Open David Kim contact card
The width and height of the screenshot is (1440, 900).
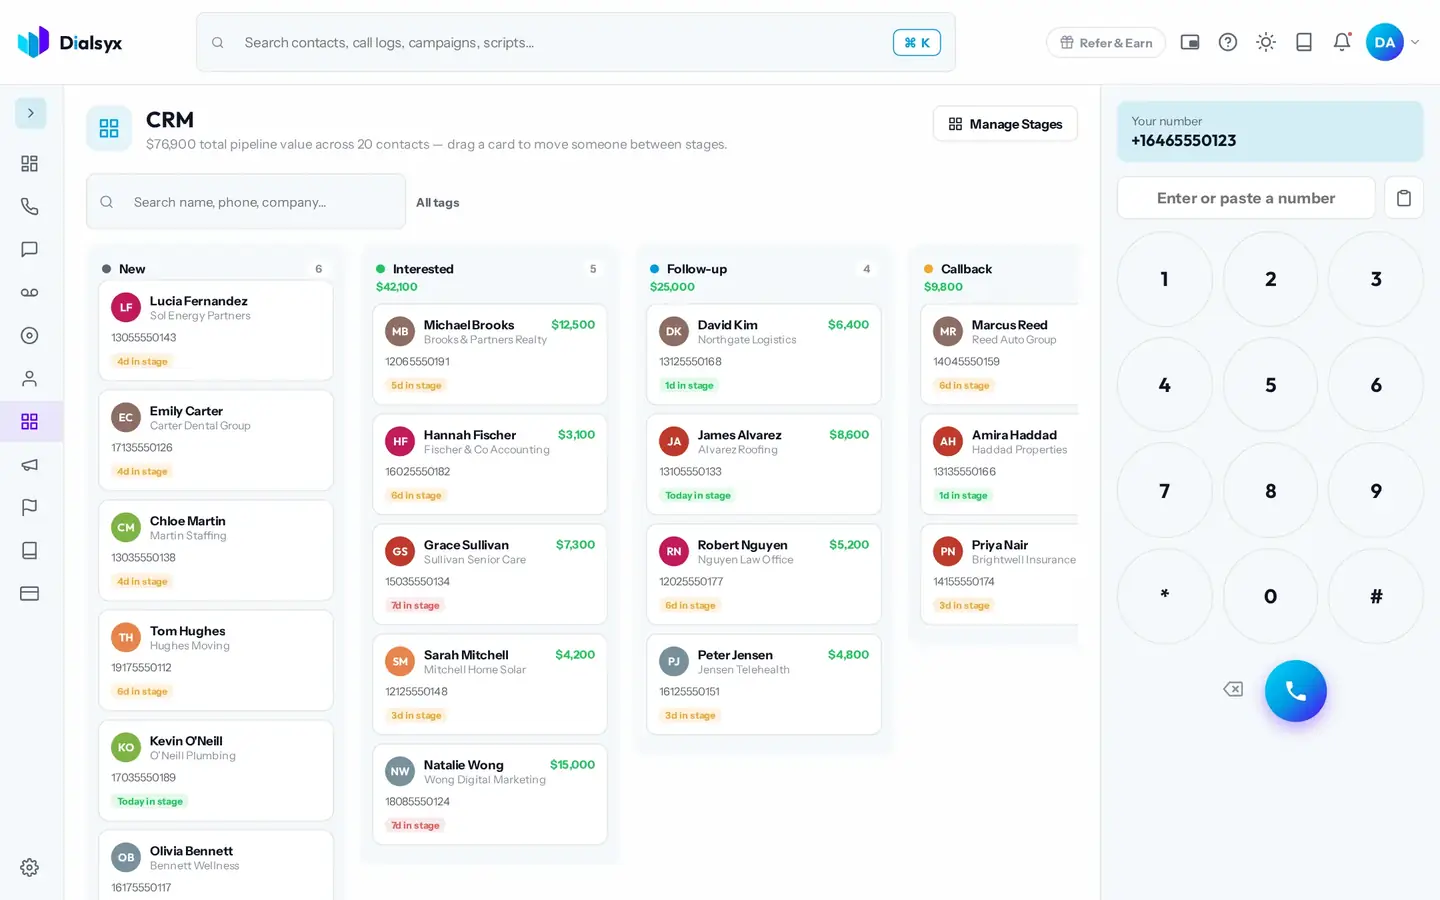[764, 354]
